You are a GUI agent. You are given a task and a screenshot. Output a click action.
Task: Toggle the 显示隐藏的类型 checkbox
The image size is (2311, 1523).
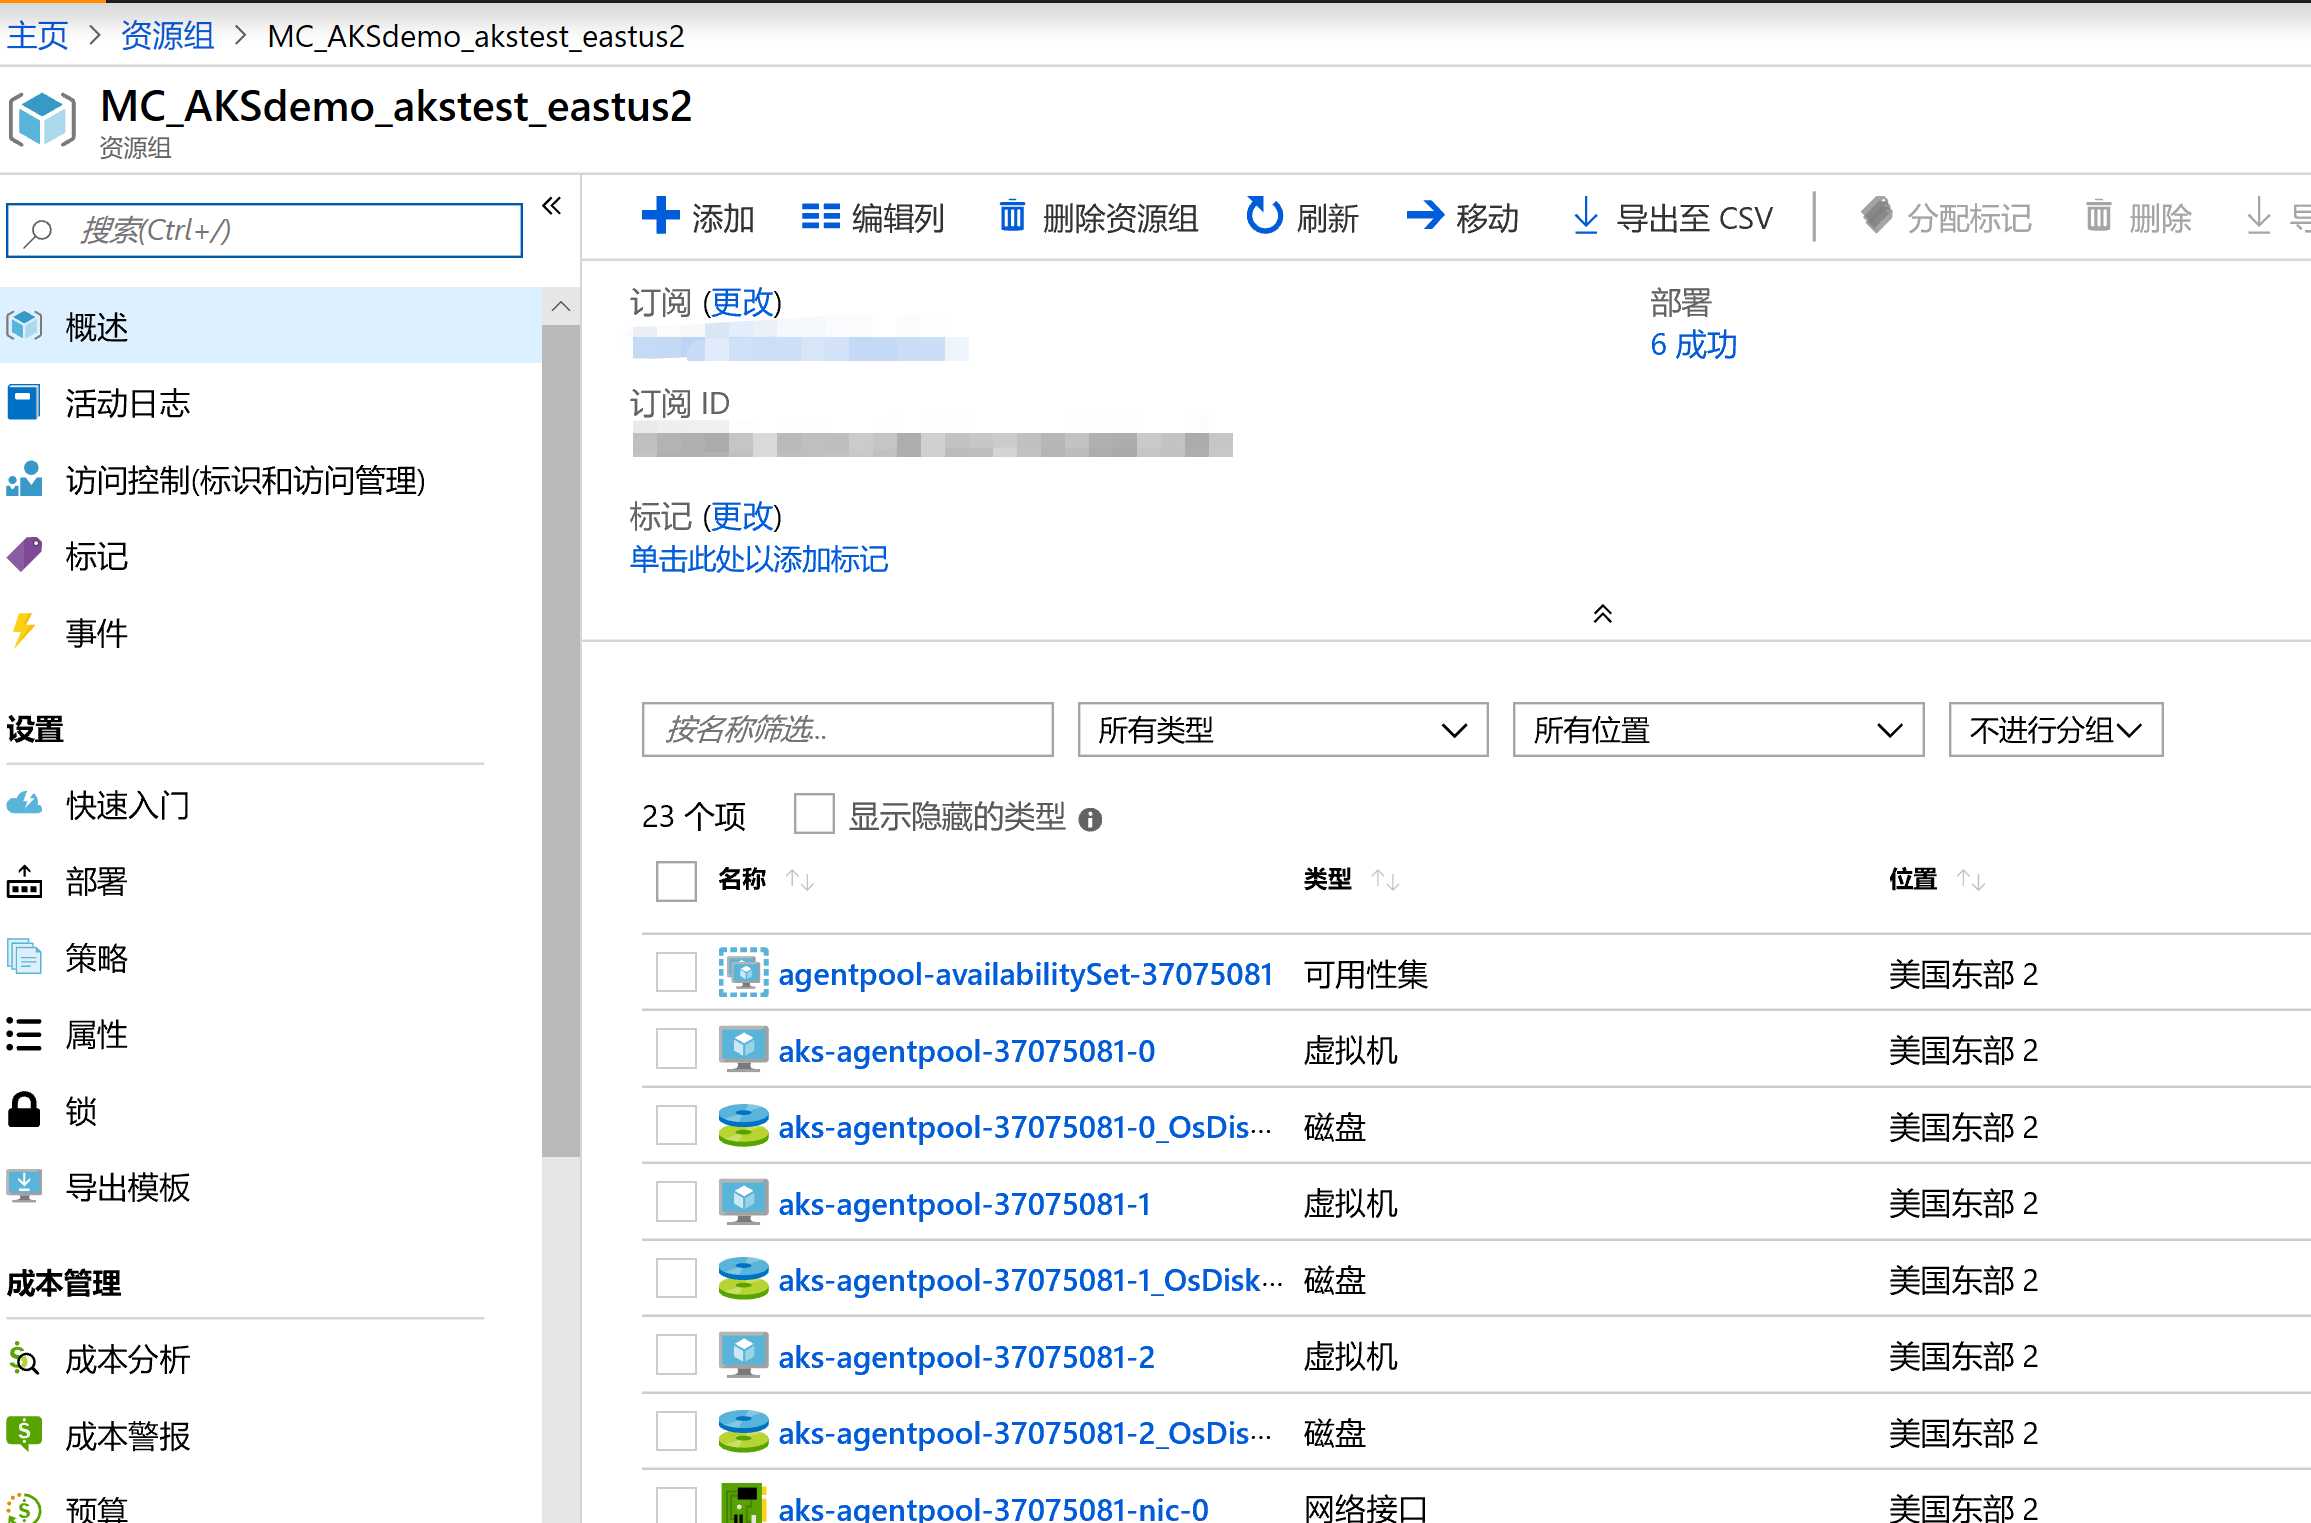pyautogui.click(x=813, y=814)
